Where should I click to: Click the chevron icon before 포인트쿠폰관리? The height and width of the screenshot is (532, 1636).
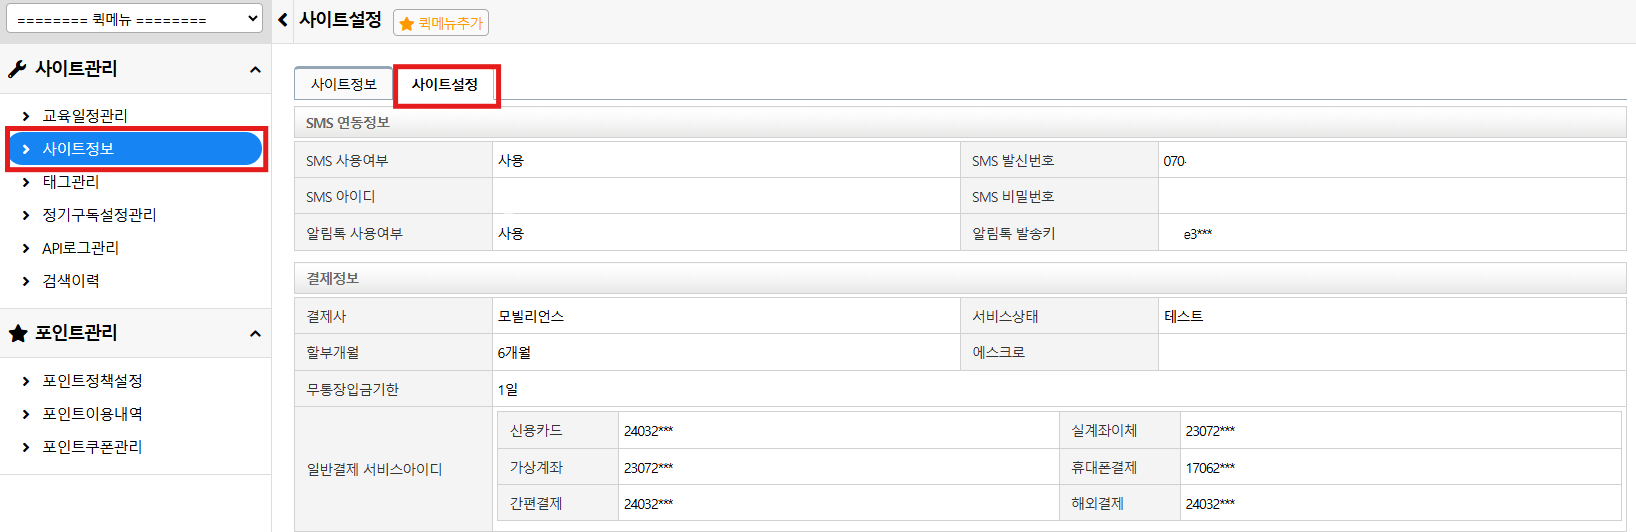click(26, 447)
